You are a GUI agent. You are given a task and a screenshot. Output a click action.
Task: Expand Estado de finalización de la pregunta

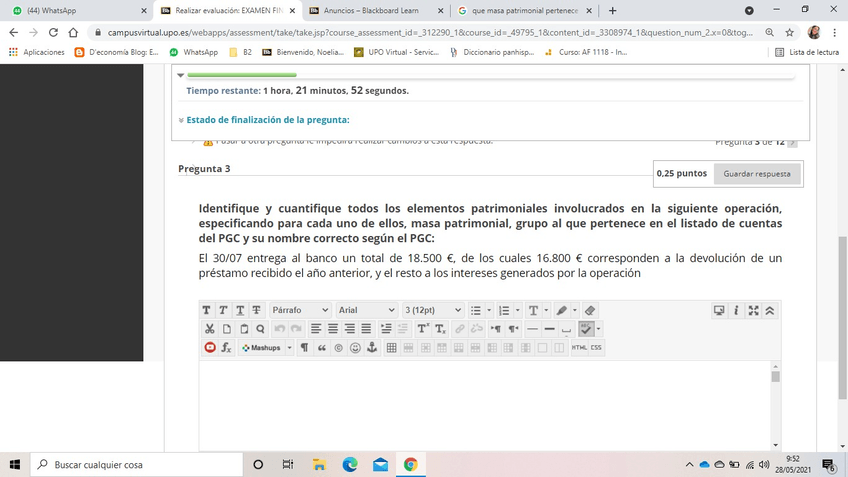[267, 120]
